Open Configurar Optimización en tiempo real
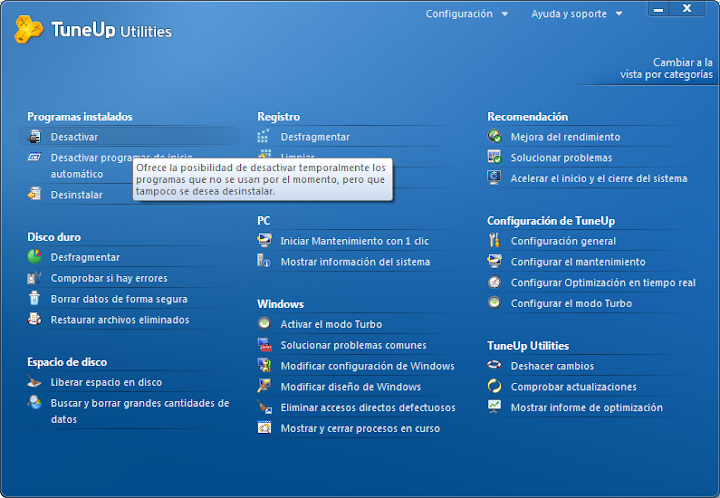 click(603, 282)
